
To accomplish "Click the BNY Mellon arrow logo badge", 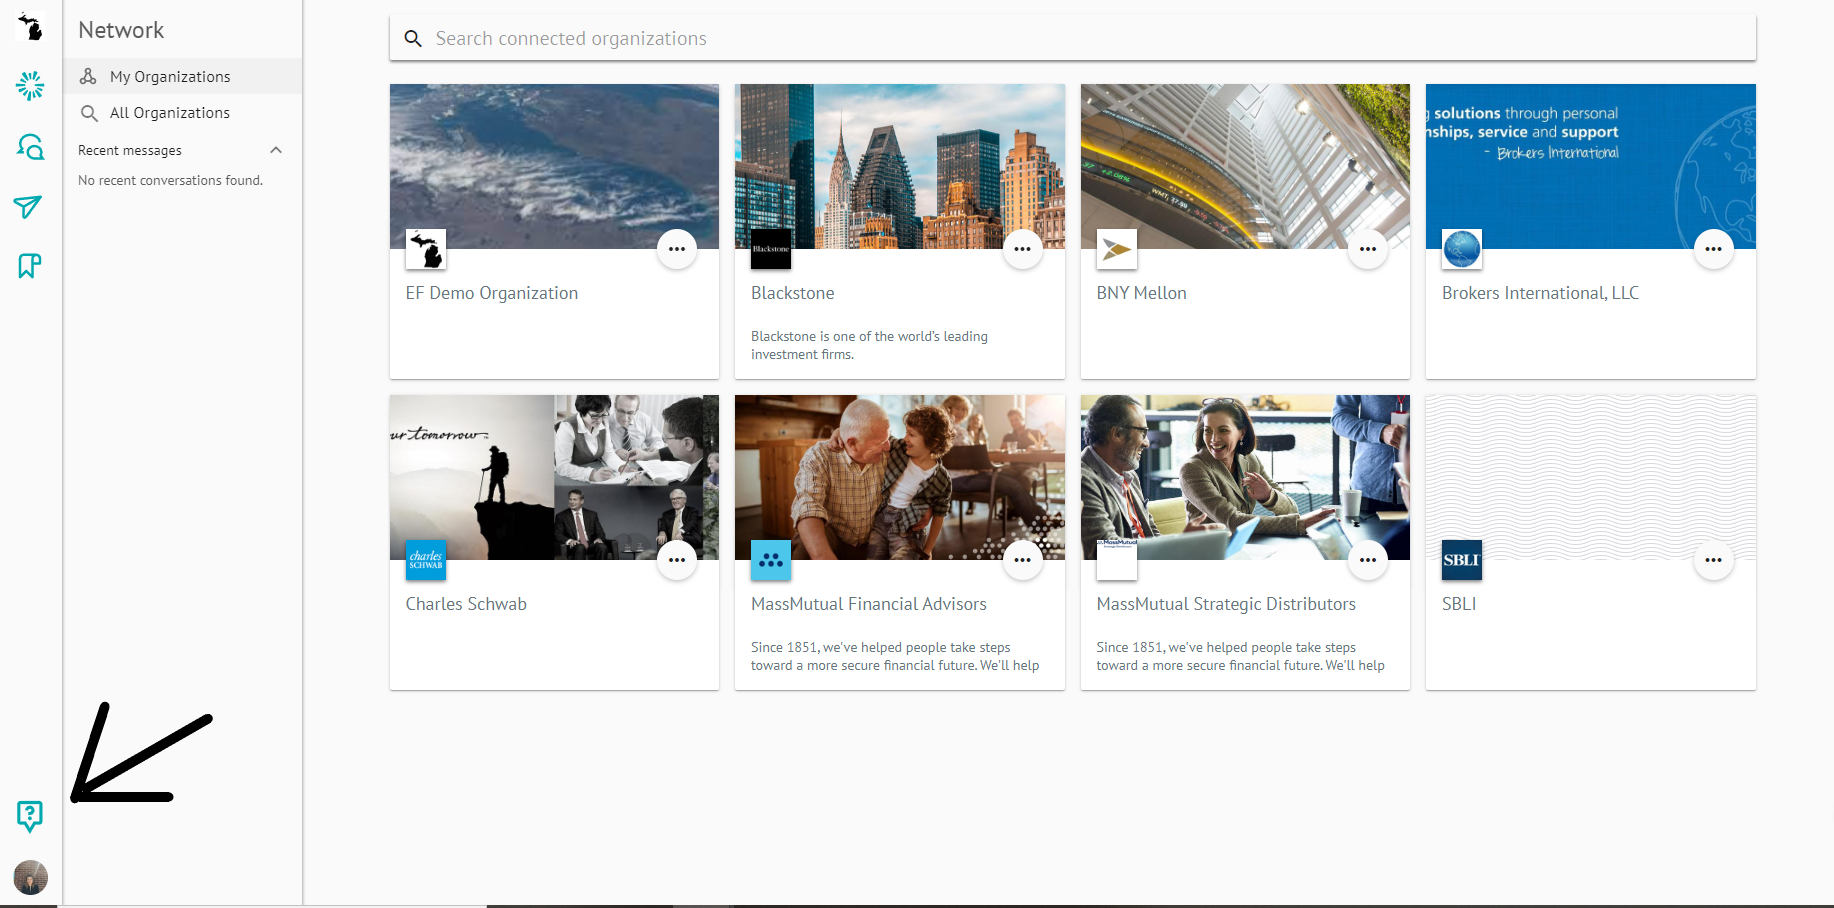I will [1117, 249].
